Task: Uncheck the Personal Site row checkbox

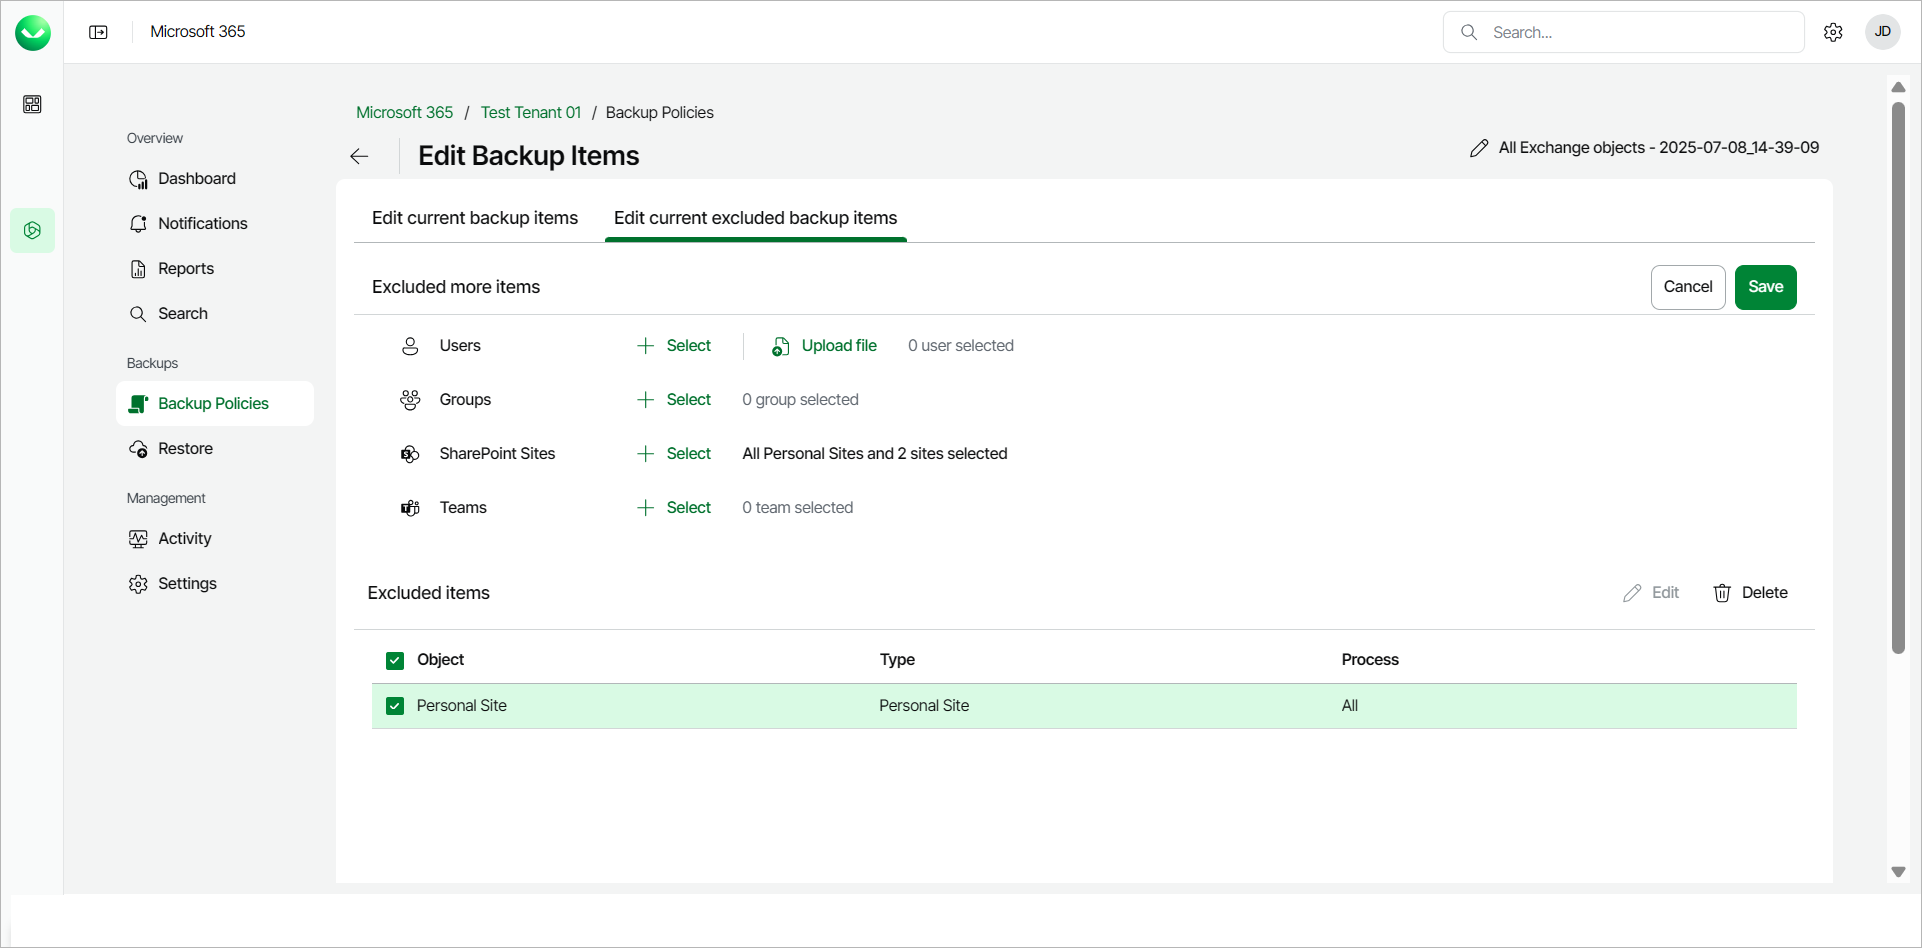Action: pyautogui.click(x=395, y=706)
